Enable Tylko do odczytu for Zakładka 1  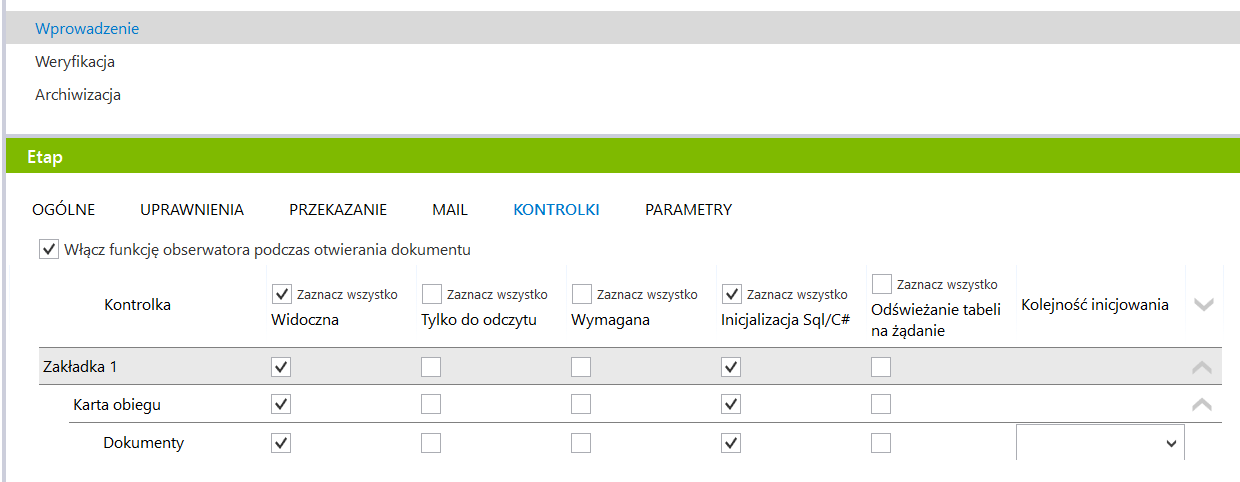(431, 367)
